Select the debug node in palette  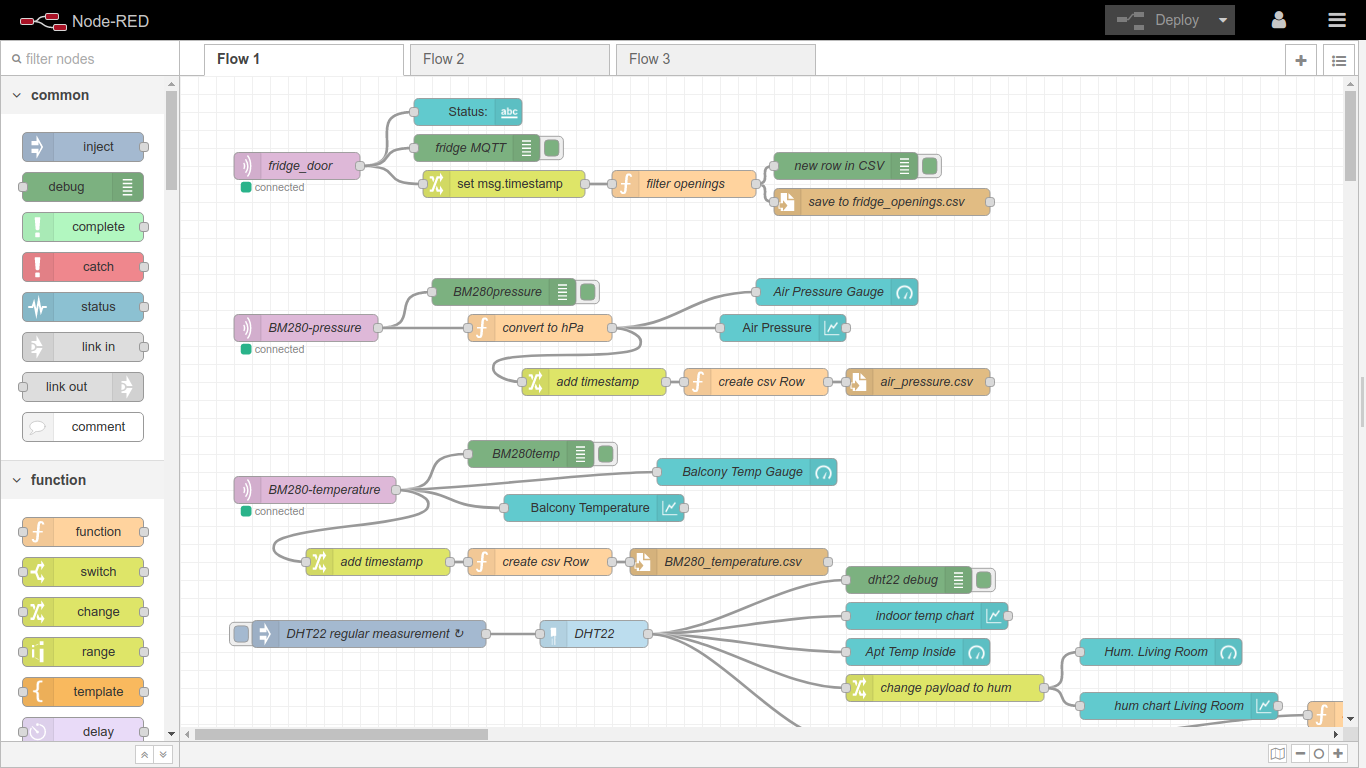pyautogui.click(x=83, y=187)
